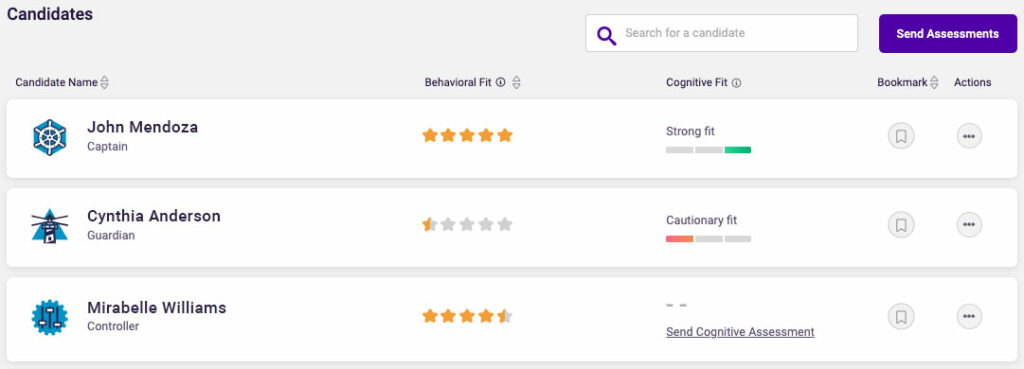Open actions menu for Cynthia Anderson

coord(969,225)
